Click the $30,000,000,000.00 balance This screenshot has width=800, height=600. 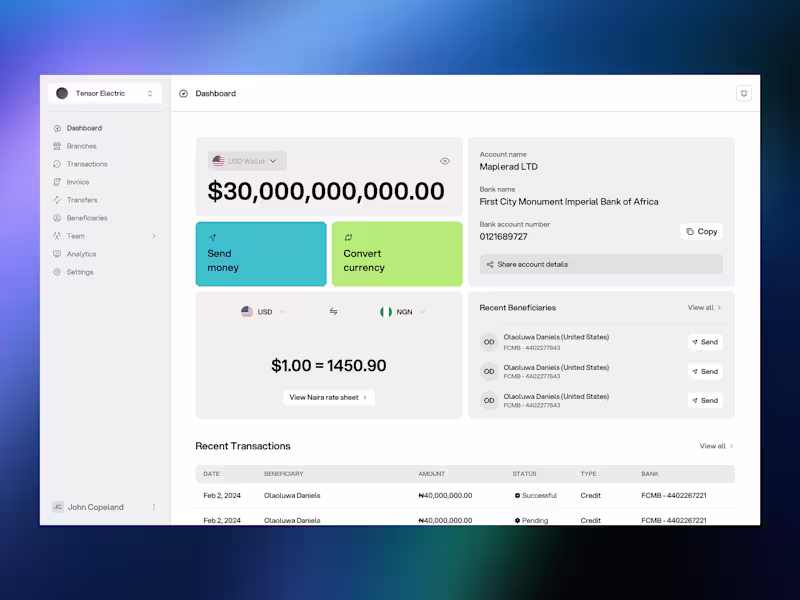326,191
